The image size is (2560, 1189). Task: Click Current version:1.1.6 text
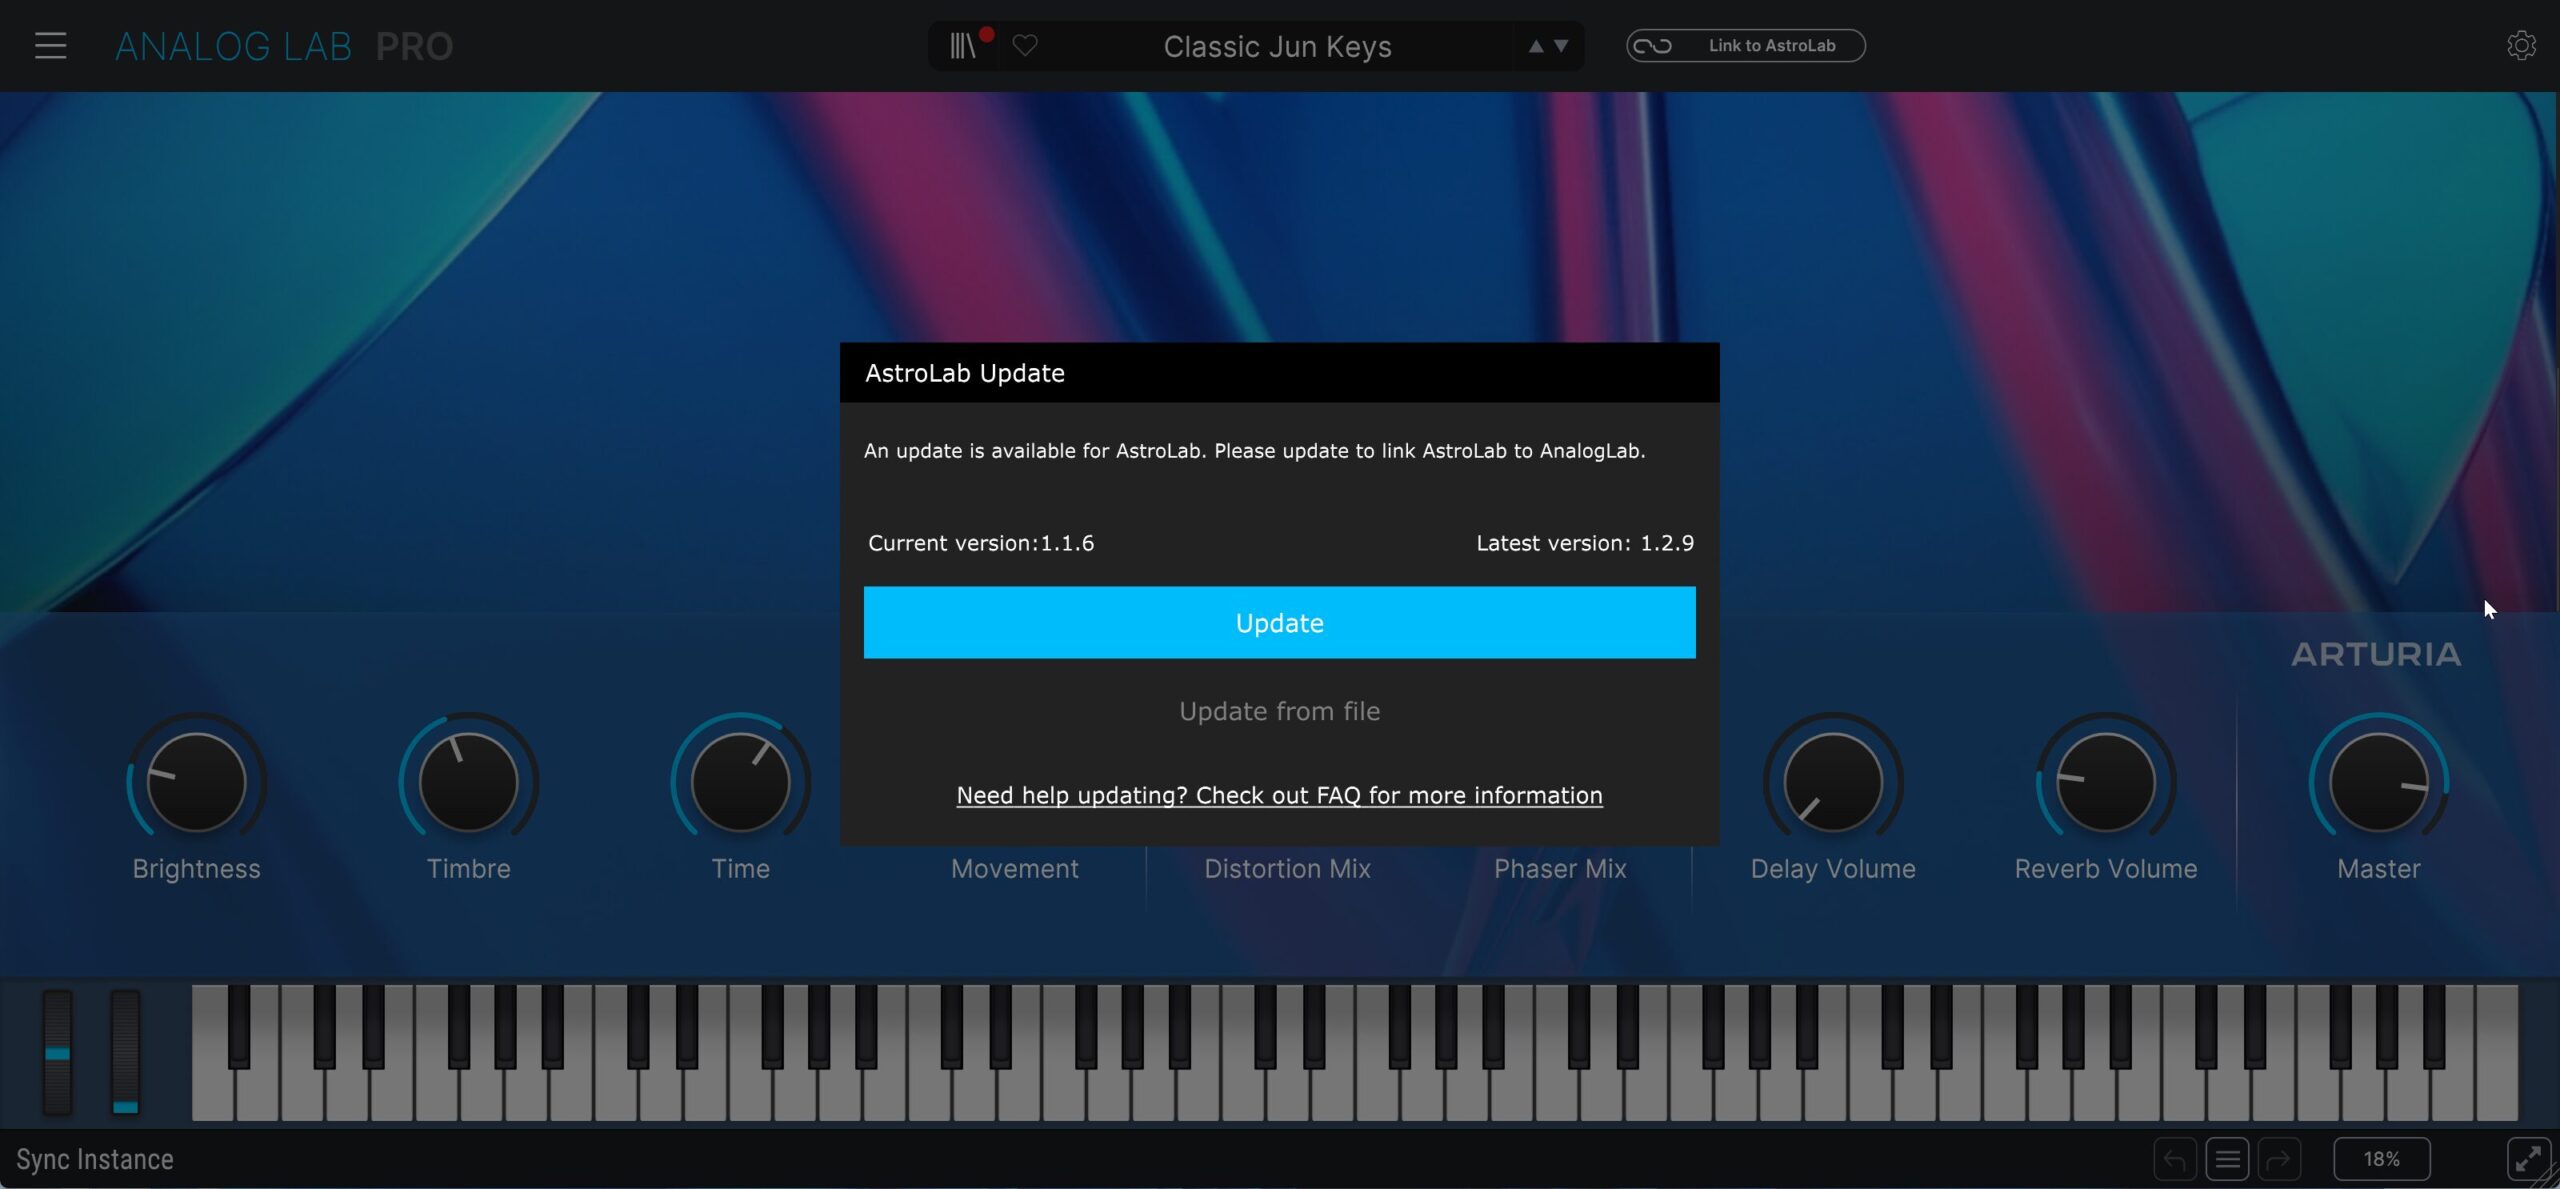click(981, 543)
